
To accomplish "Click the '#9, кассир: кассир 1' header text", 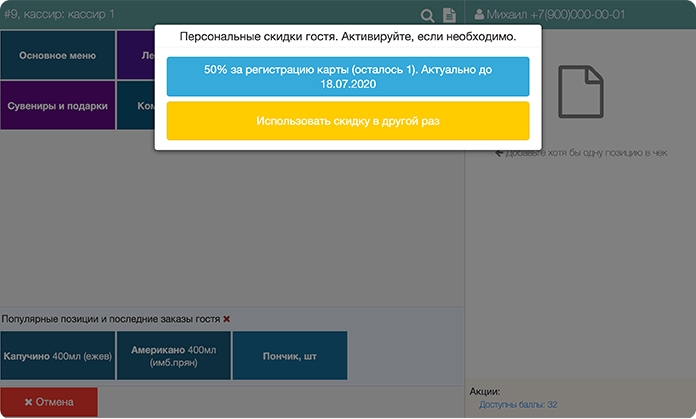I will click(60, 15).
